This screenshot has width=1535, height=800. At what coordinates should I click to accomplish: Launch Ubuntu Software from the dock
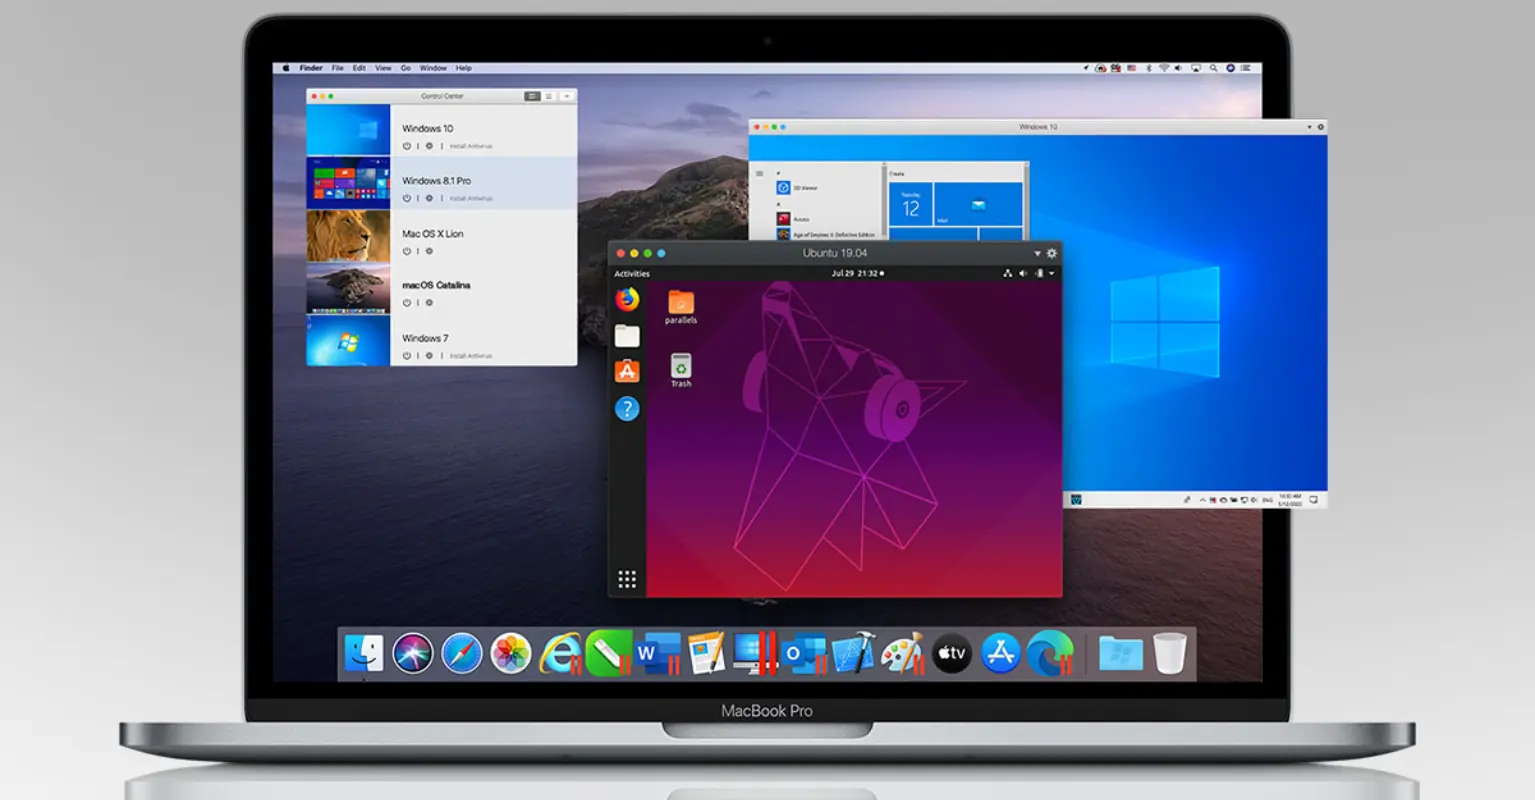click(x=626, y=371)
